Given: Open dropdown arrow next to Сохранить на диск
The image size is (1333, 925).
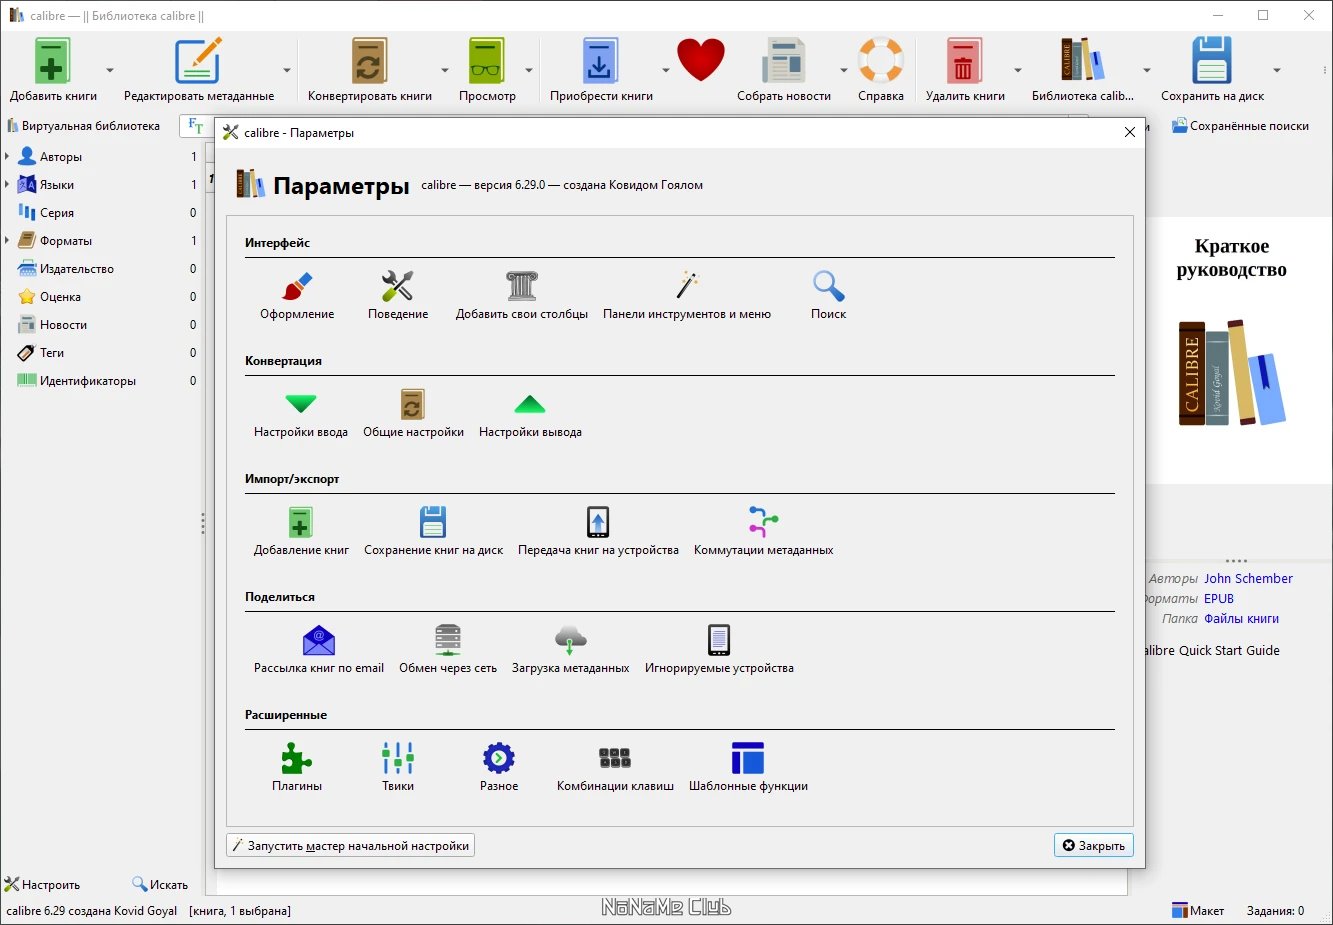Looking at the screenshot, I should [1277, 70].
